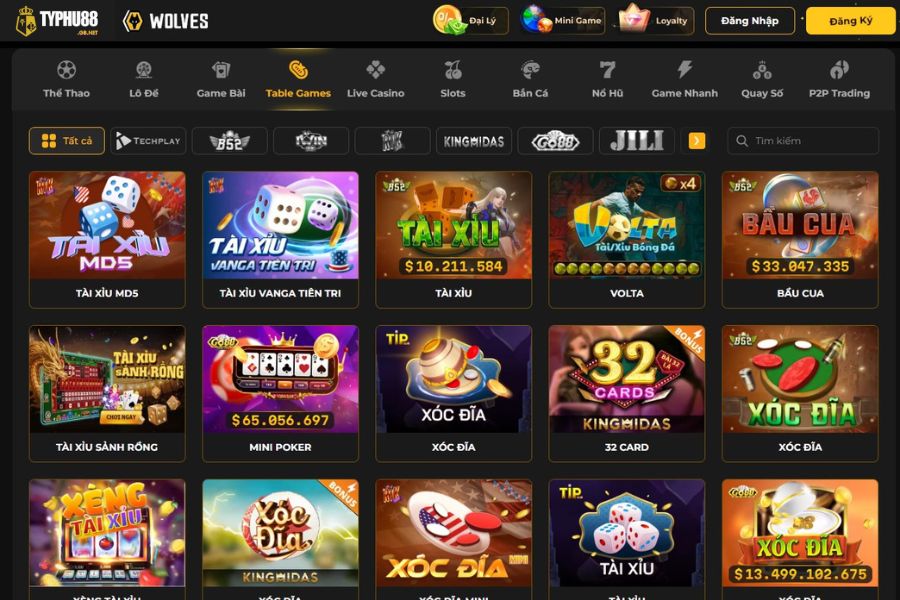Open Game Nhanh lightning category

click(685, 79)
